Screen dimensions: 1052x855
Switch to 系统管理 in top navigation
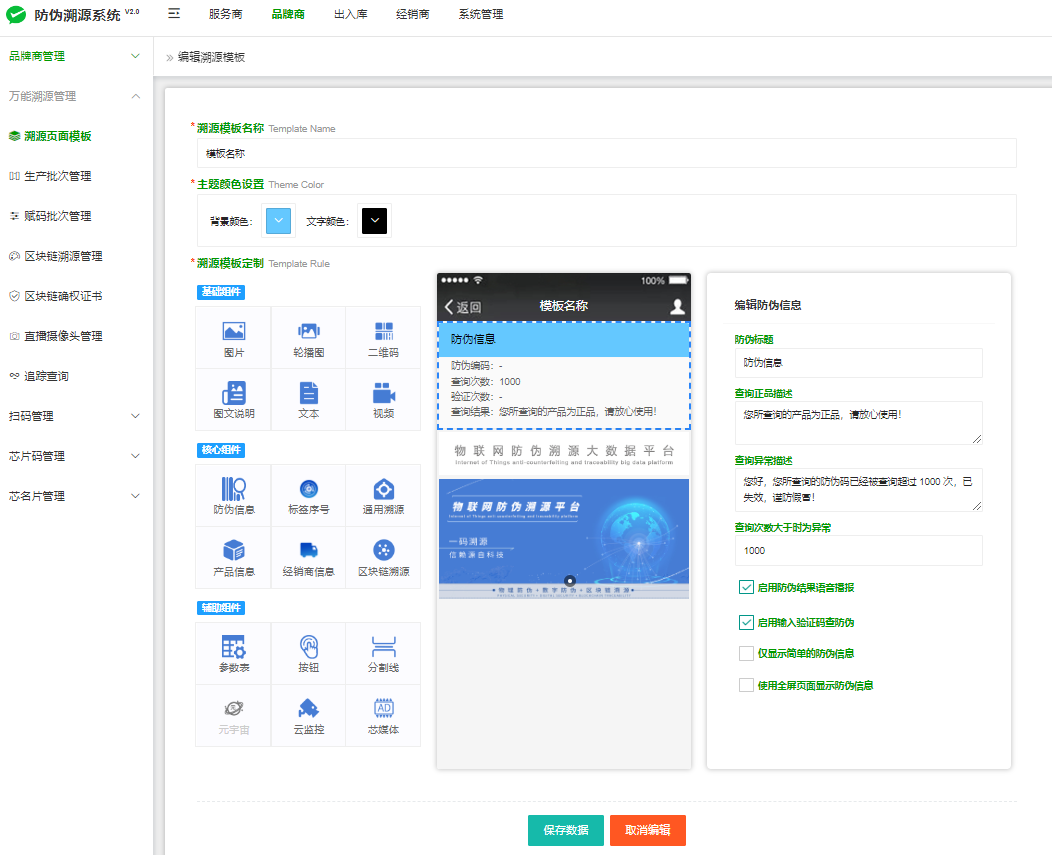coord(481,15)
